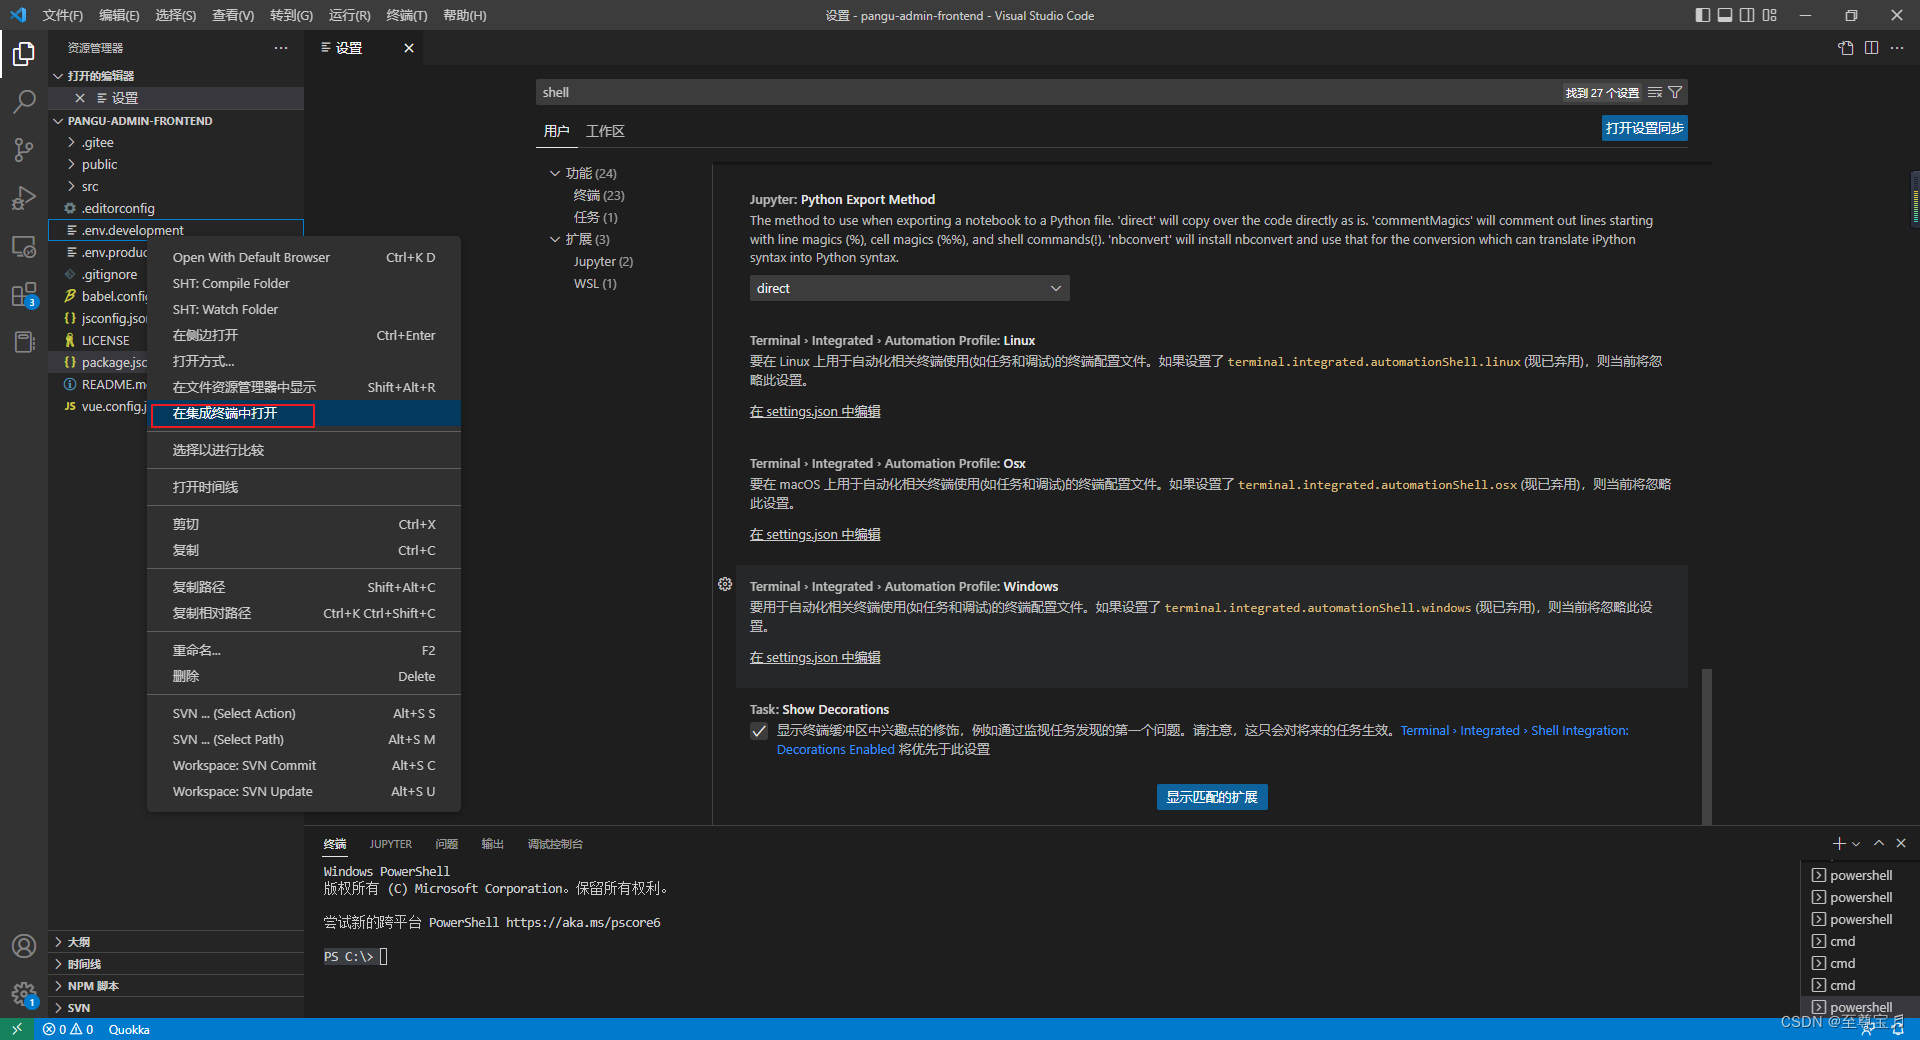Toggle primary sidebar layout icon
Screen dimensions: 1920x1040
pos(1703,15)
